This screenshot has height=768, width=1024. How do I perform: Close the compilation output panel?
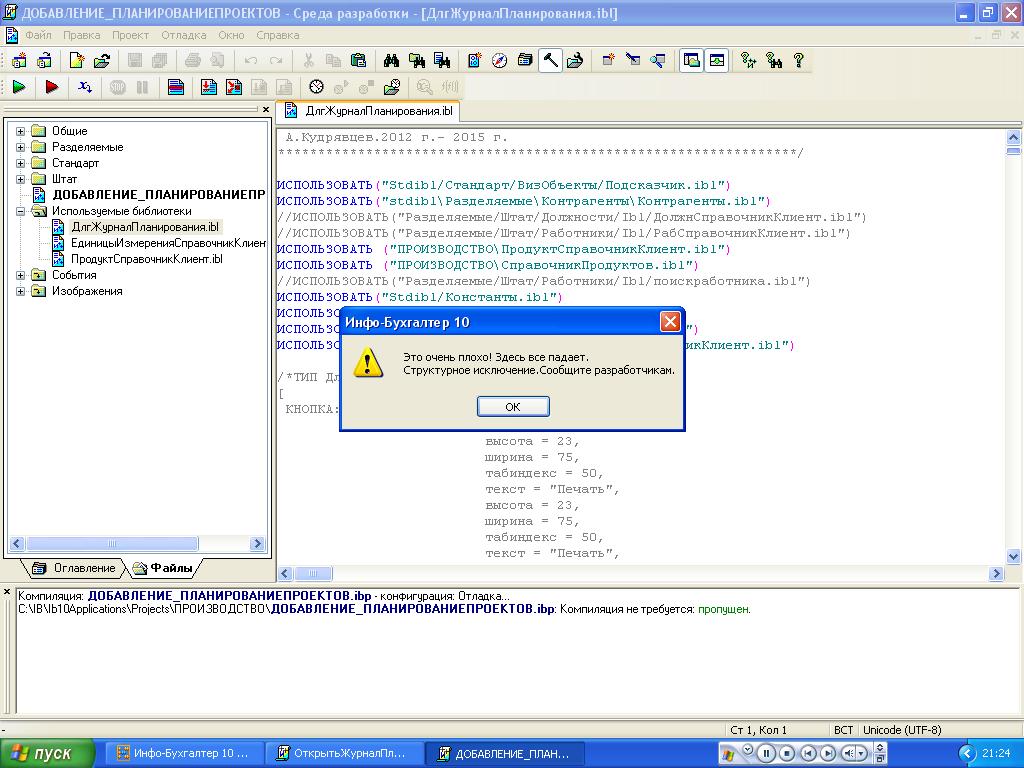pyautogui.click(x=7, y=592)
